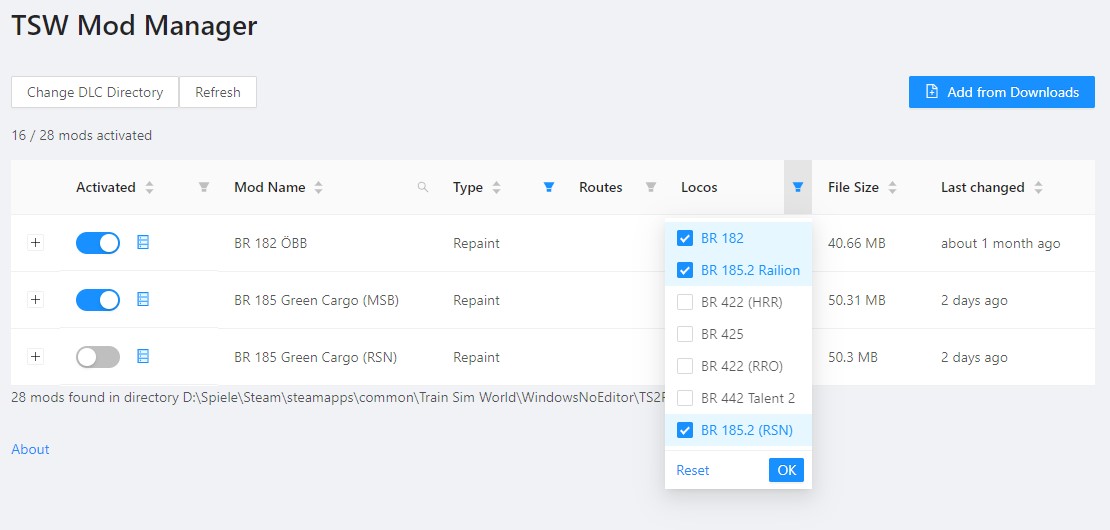This screenshot has width=1110, height=530.
Task: Uncheck the BR 185.2 Railion filter option
Action: pyautogui.click(x=685, y=270)
